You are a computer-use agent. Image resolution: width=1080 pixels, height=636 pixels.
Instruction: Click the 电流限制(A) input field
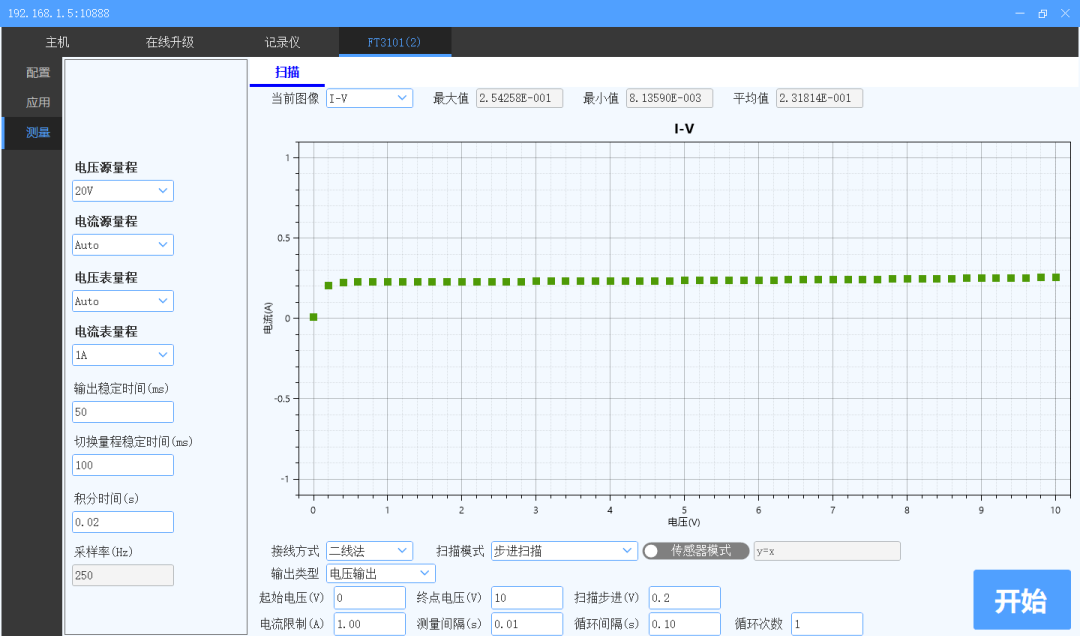pyautogui.click(x=369, y=624)
